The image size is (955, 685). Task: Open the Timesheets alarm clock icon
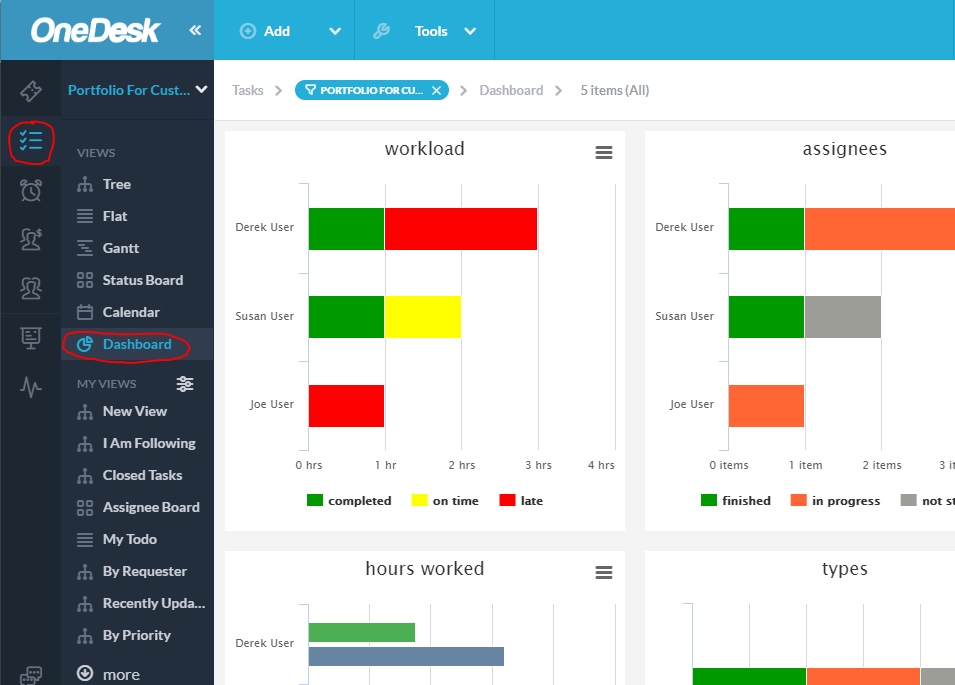tap(30, 189)
